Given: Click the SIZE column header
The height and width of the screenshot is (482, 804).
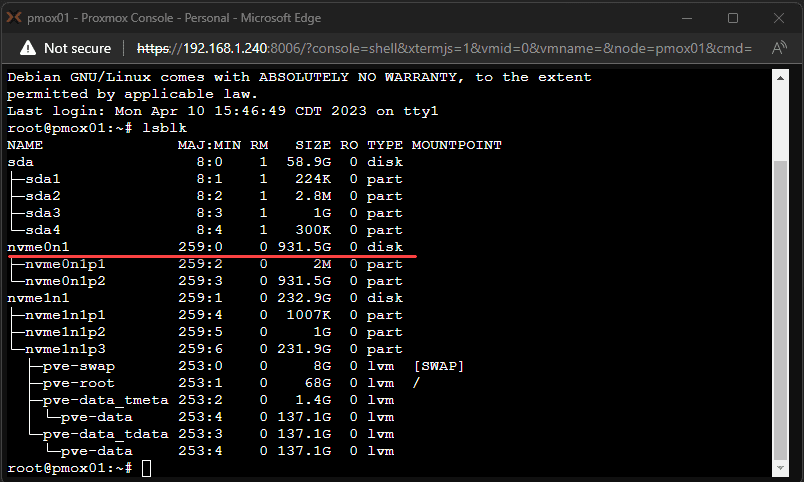Looking at the screenshot, I should (313, 145).
